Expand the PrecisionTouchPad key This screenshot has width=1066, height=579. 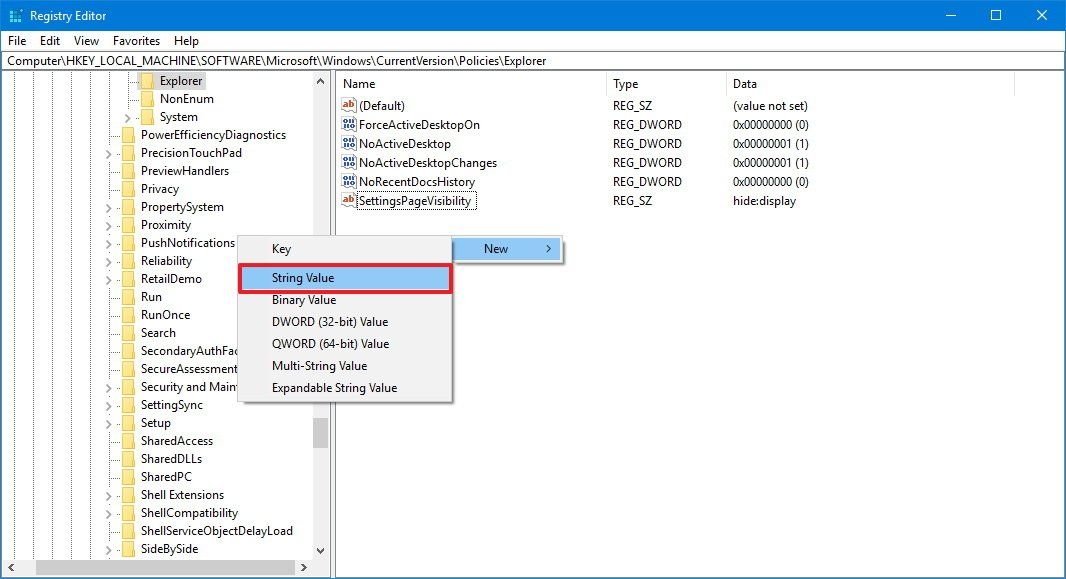tap(109, 154)
